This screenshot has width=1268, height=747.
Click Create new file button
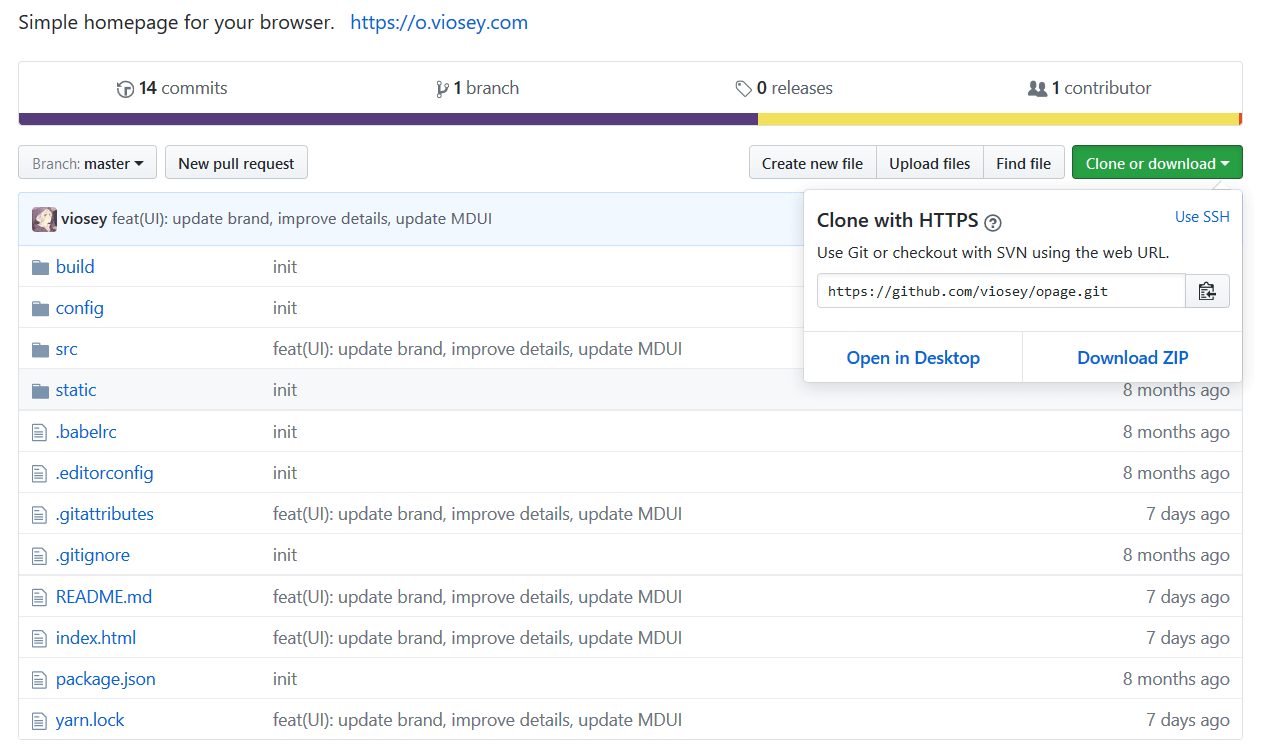coord(812,163)
